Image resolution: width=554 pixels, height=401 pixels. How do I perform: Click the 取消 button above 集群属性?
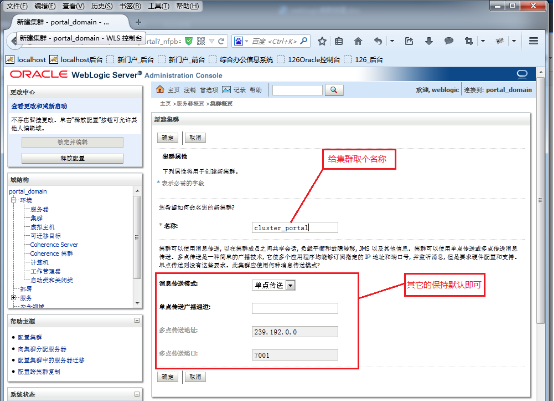point(195,137)
